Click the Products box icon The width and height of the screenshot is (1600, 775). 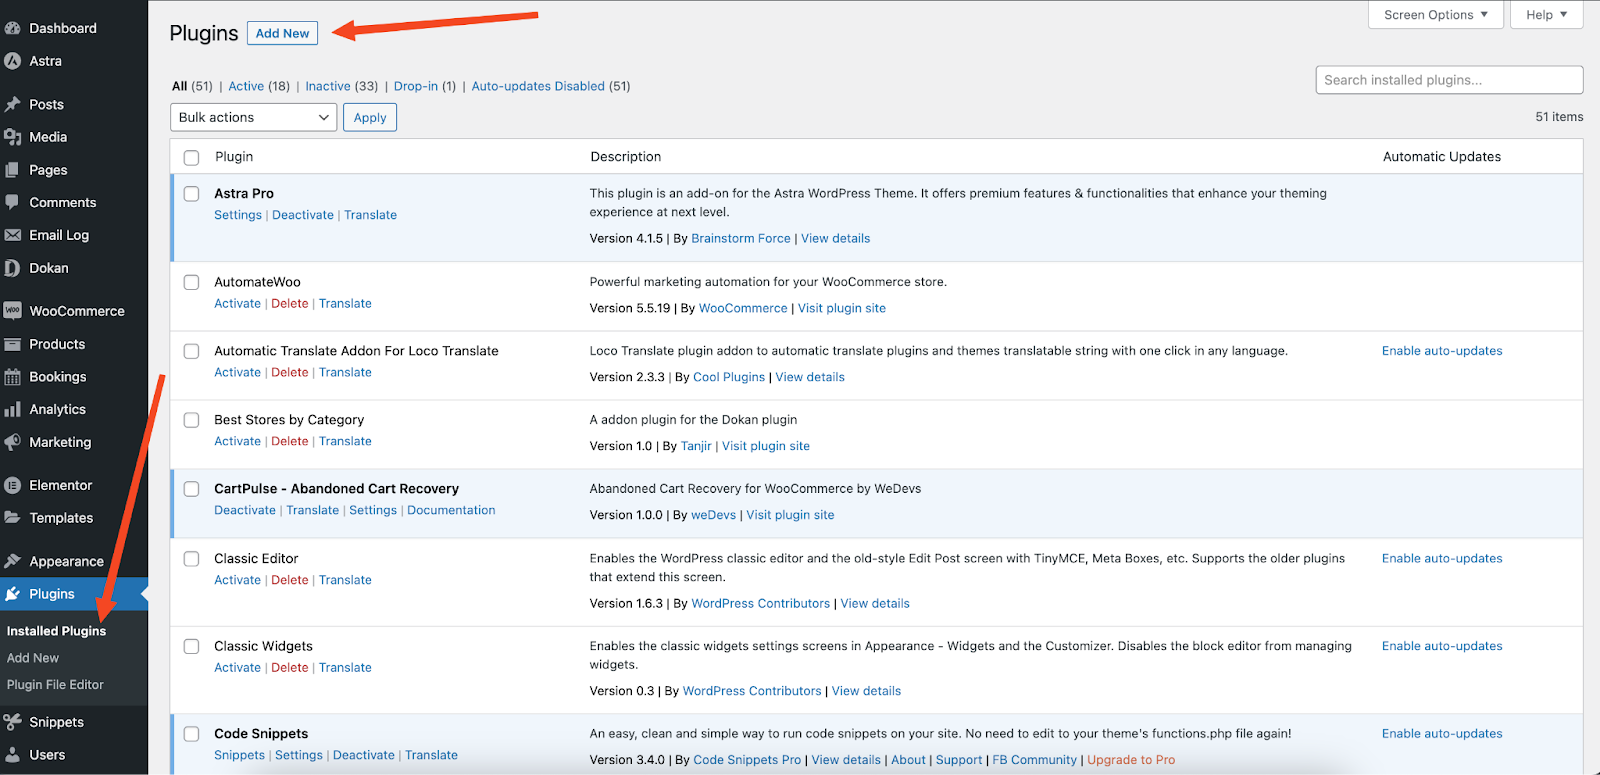[13, 344]
